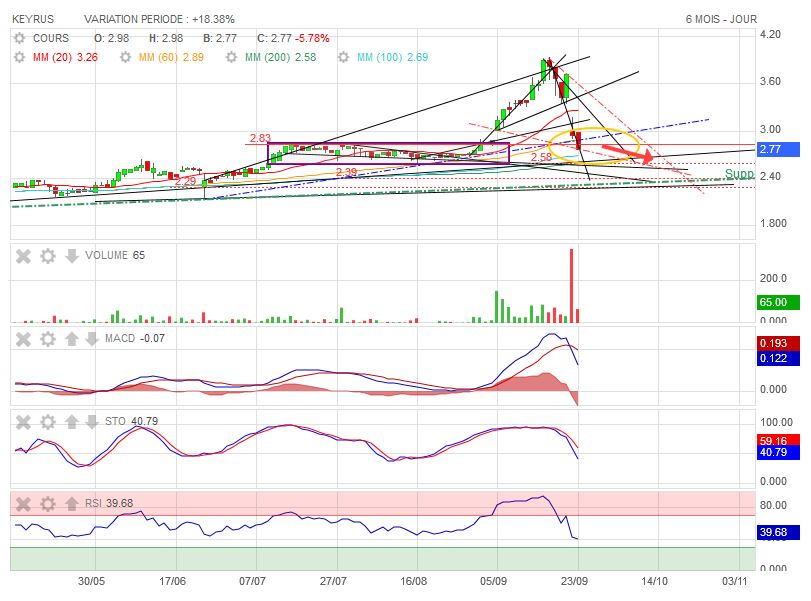Click the KEYRUS stock title
Image resolution: width=811 pixels, height=601 pixels.
tap(33, 19)
